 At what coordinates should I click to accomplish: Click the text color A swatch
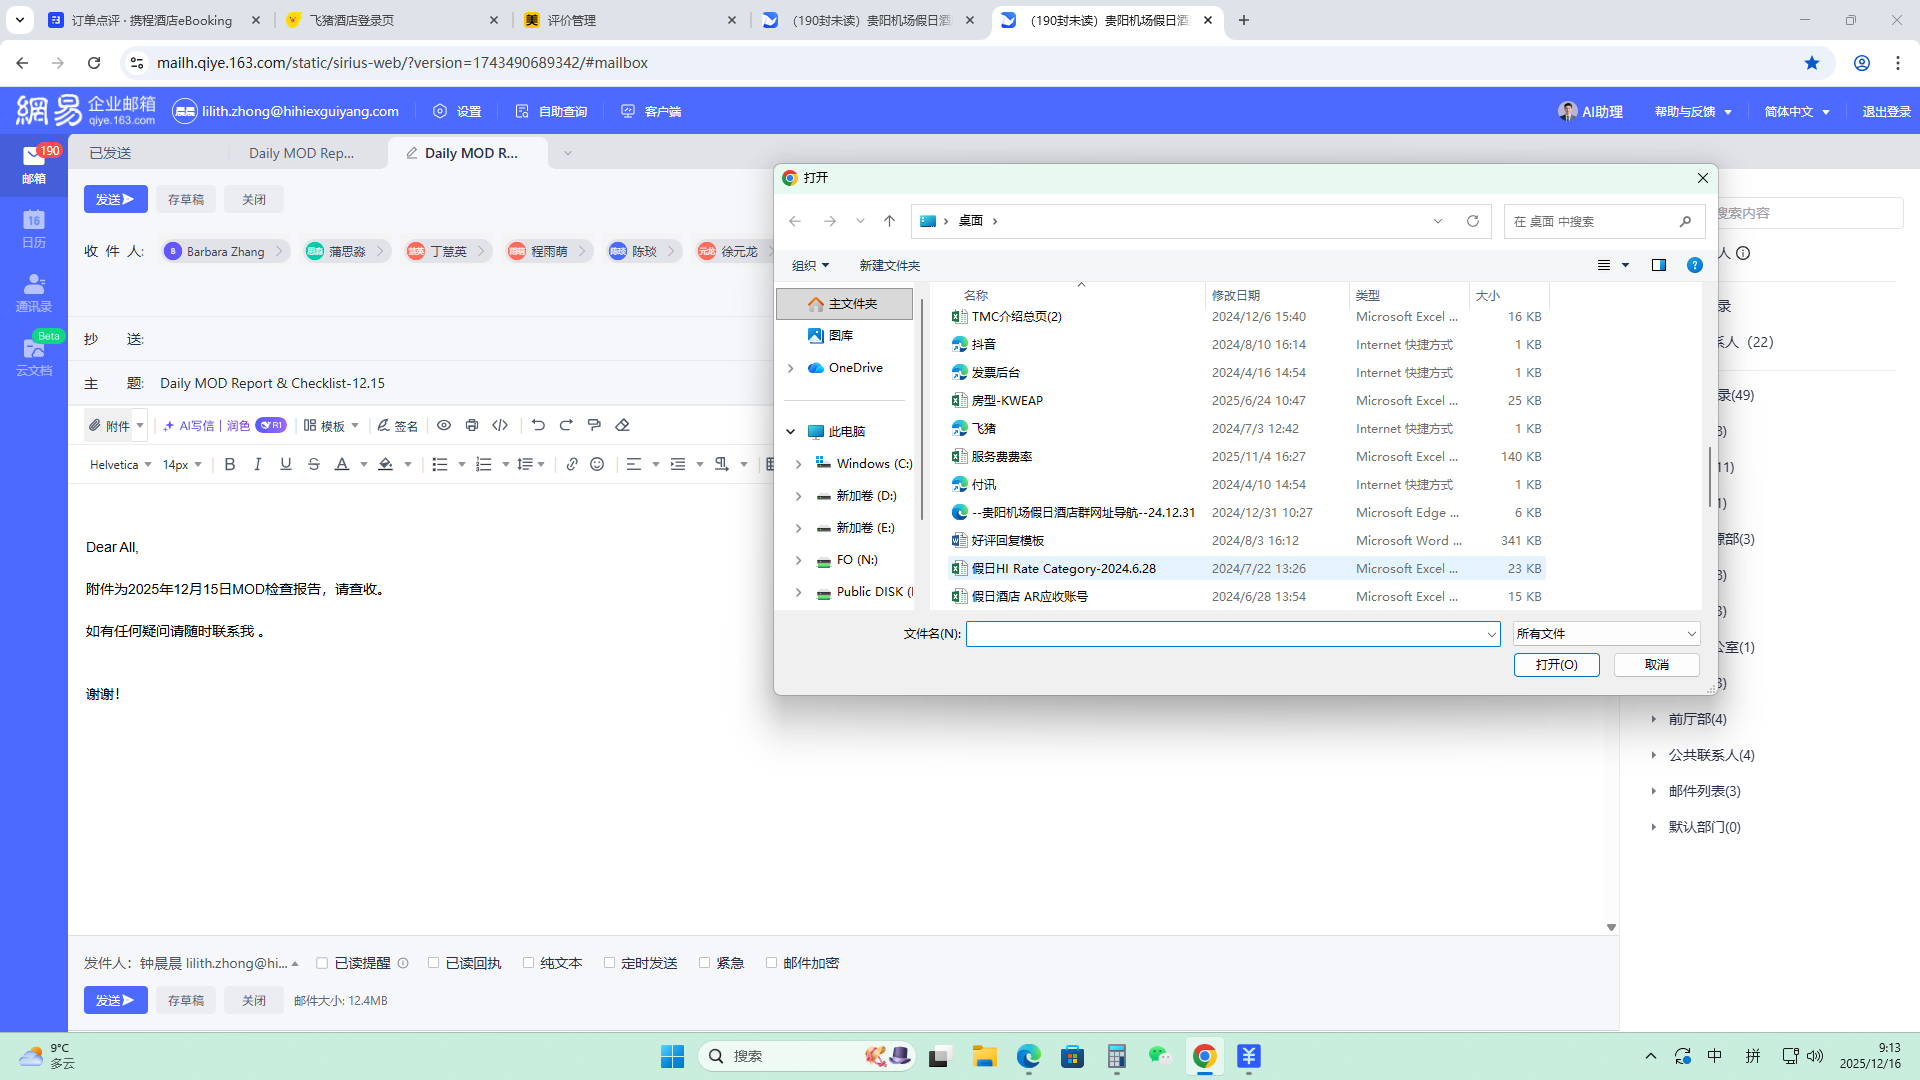point(342,464)
